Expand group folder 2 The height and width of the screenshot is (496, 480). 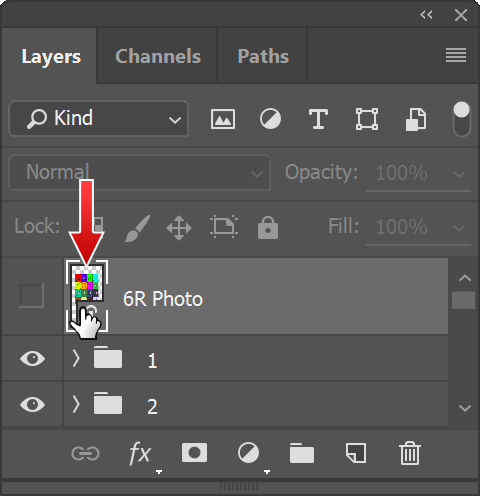(x=76, y=404)
